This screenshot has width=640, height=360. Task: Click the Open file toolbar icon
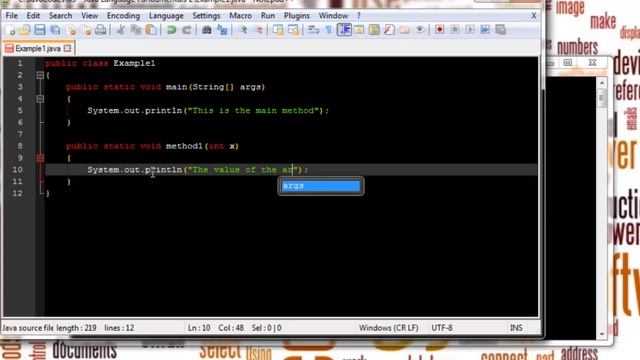click(x=25, y=30)
